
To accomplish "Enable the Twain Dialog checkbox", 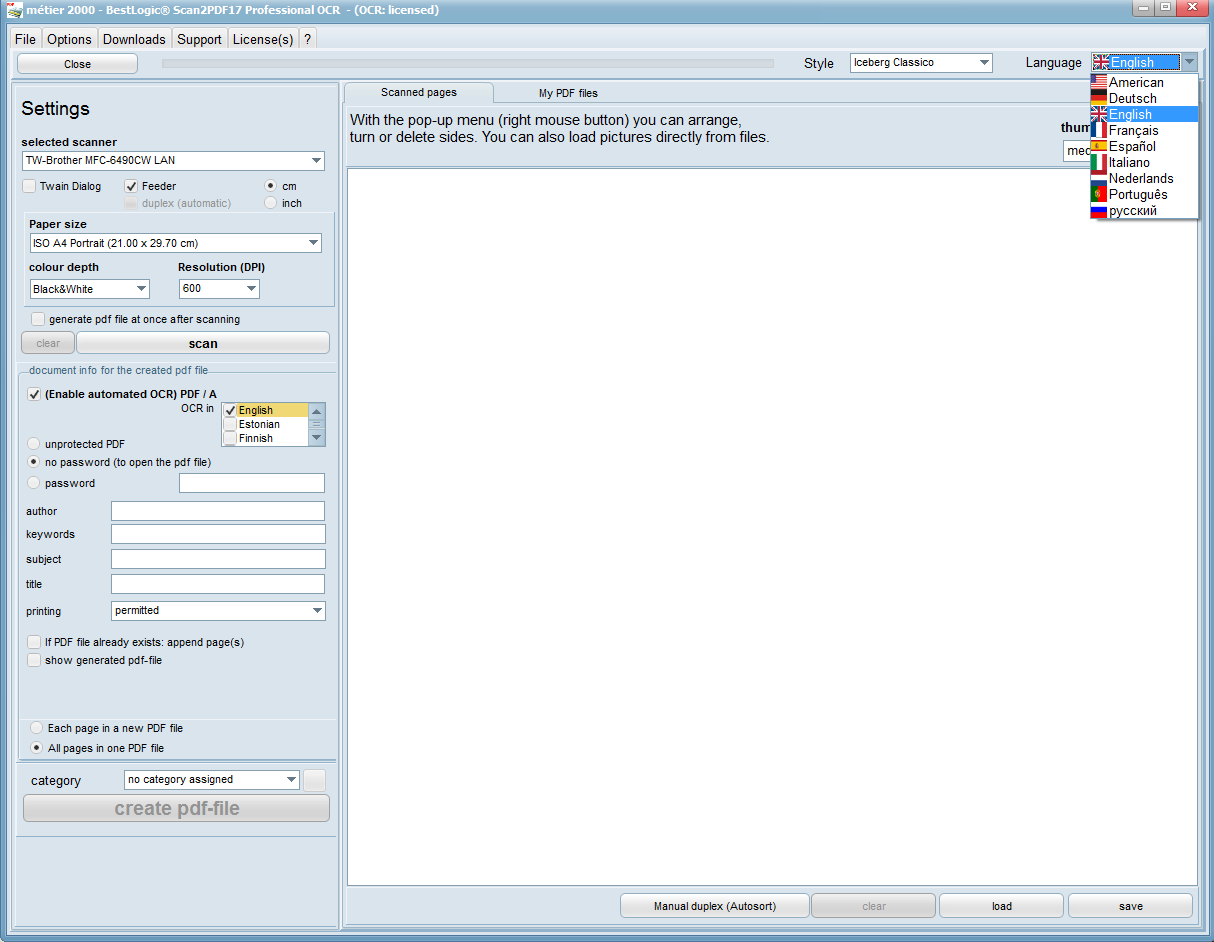I will click(29, 186).
